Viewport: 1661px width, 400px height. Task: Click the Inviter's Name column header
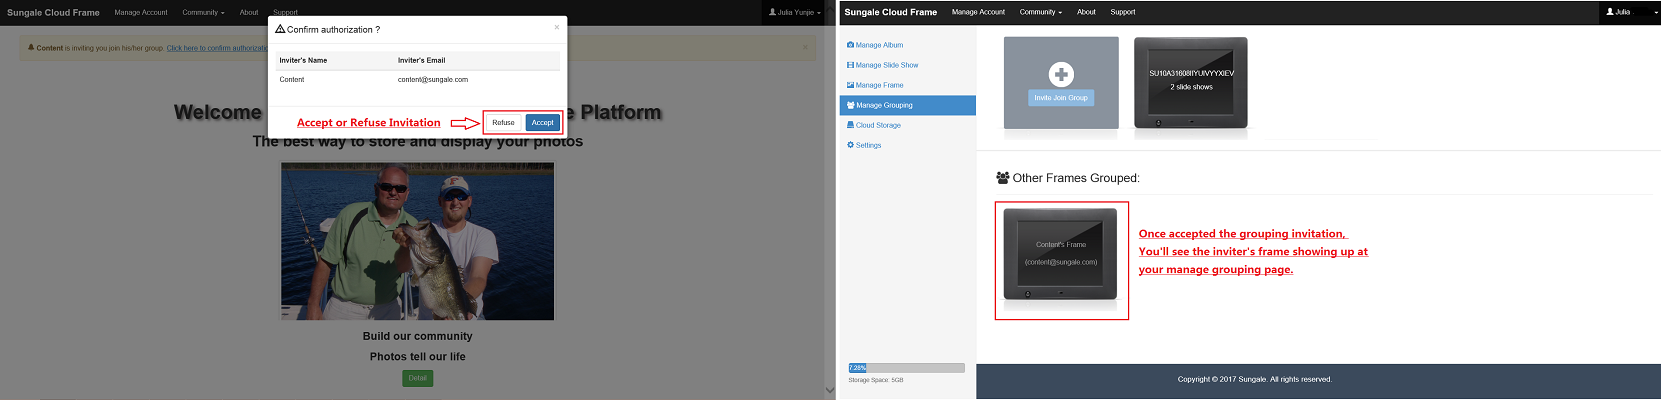[x=303, y=60]
